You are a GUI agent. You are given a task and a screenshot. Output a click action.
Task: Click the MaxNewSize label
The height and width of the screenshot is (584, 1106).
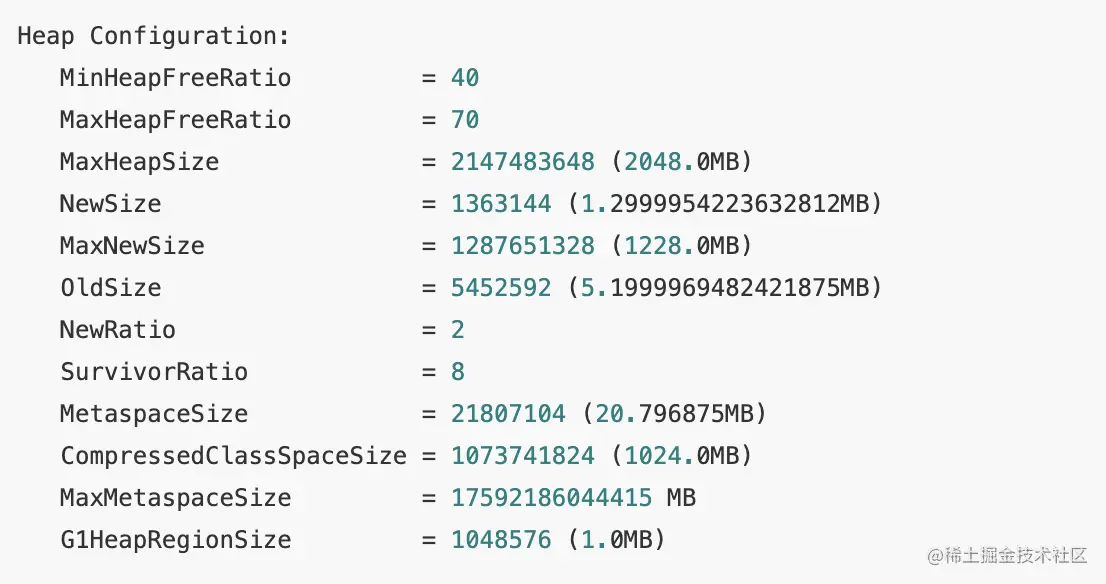point(132,246)
